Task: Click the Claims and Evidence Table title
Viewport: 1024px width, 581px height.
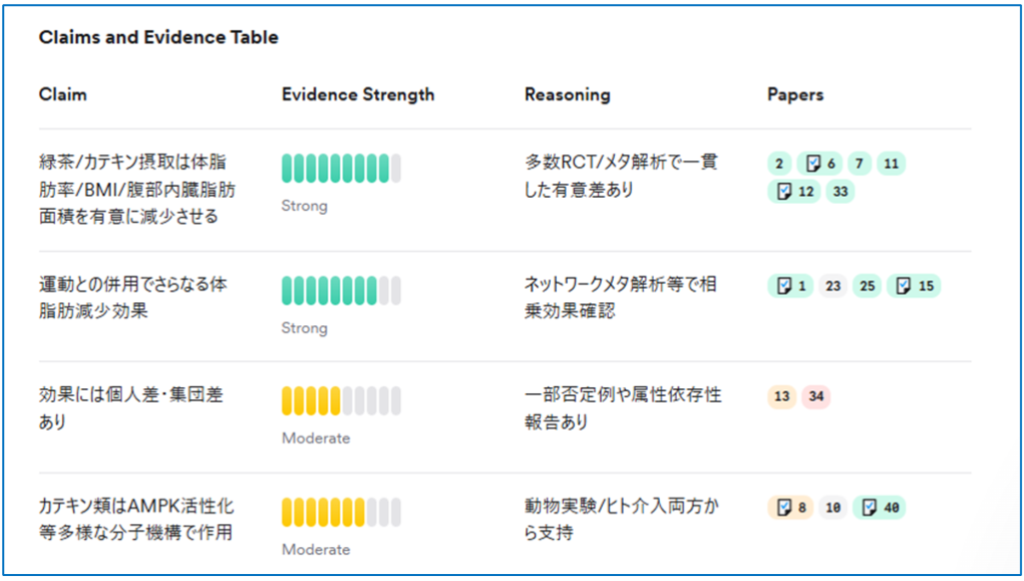Action: coord(159,37)
